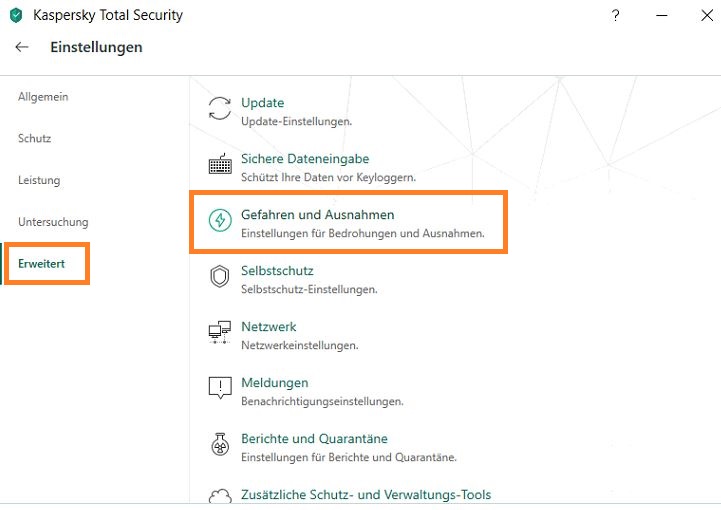Open the Berichte und Quarantäne settings
The image size is (721, 510).
pyautogui.click(x=315, y=439)
